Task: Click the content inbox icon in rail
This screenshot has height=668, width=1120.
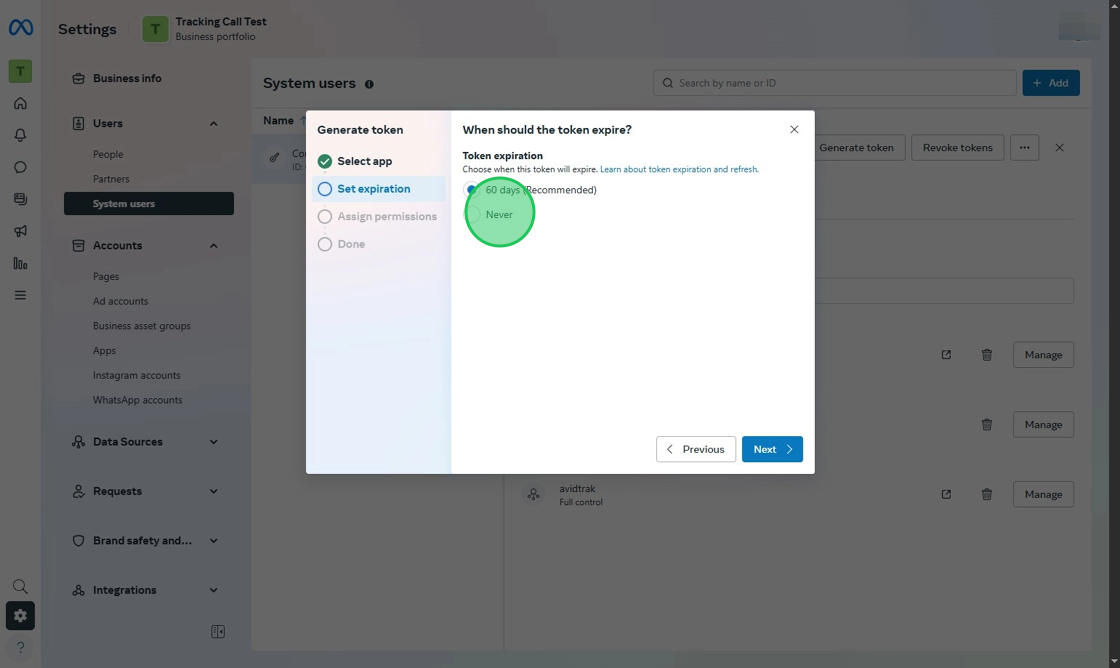Action: pyautogui.click(x=20, y=199)
